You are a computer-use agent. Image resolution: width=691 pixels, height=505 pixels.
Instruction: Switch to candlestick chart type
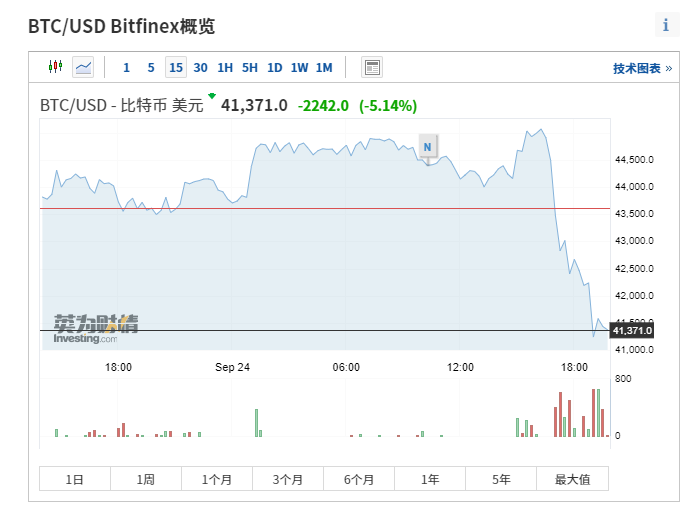coord(55,67)
